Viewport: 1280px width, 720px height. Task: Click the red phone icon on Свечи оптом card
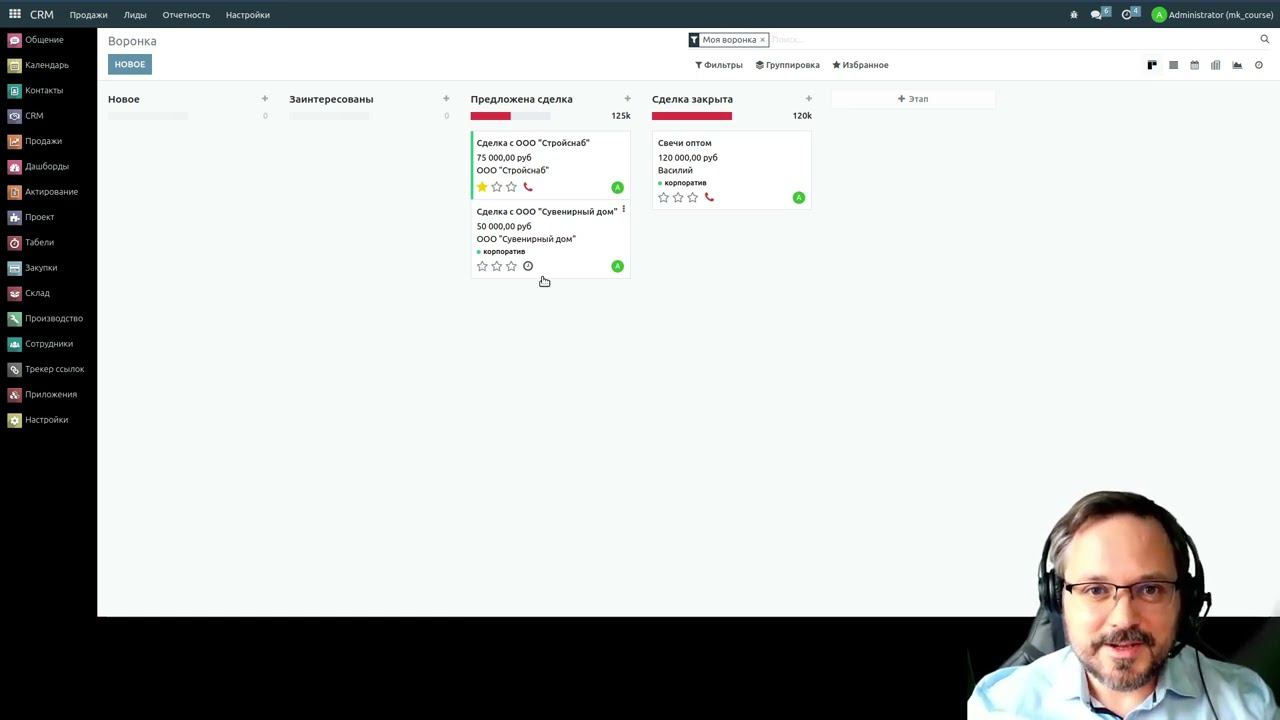[709, 197]
